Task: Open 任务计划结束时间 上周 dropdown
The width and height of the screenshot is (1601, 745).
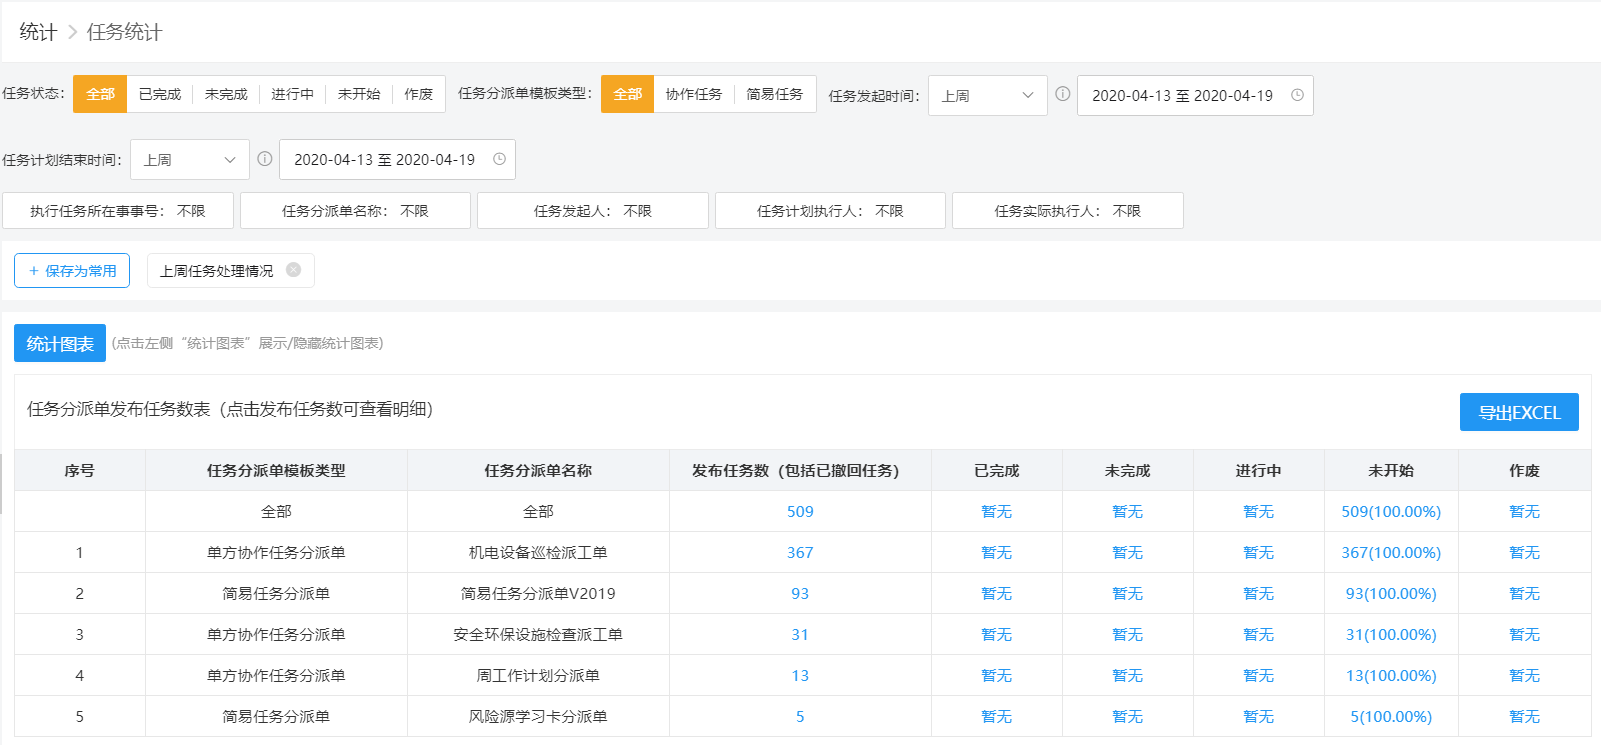Action: coord(189,159)
